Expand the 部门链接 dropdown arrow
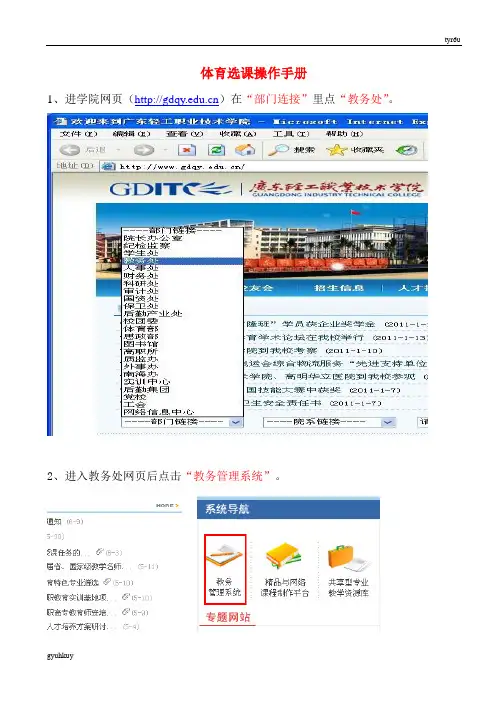Image resolution: width=496 pixels, height=702 pixels. click(236, 422)
